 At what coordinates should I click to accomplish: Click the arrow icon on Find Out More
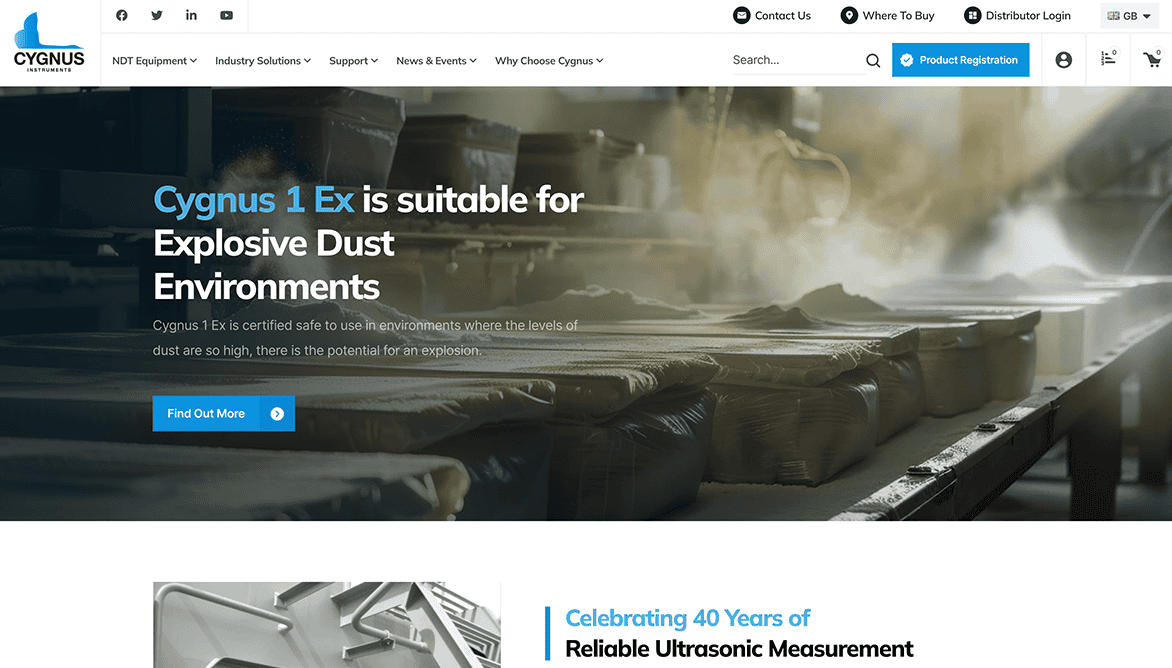coord(277,413)
